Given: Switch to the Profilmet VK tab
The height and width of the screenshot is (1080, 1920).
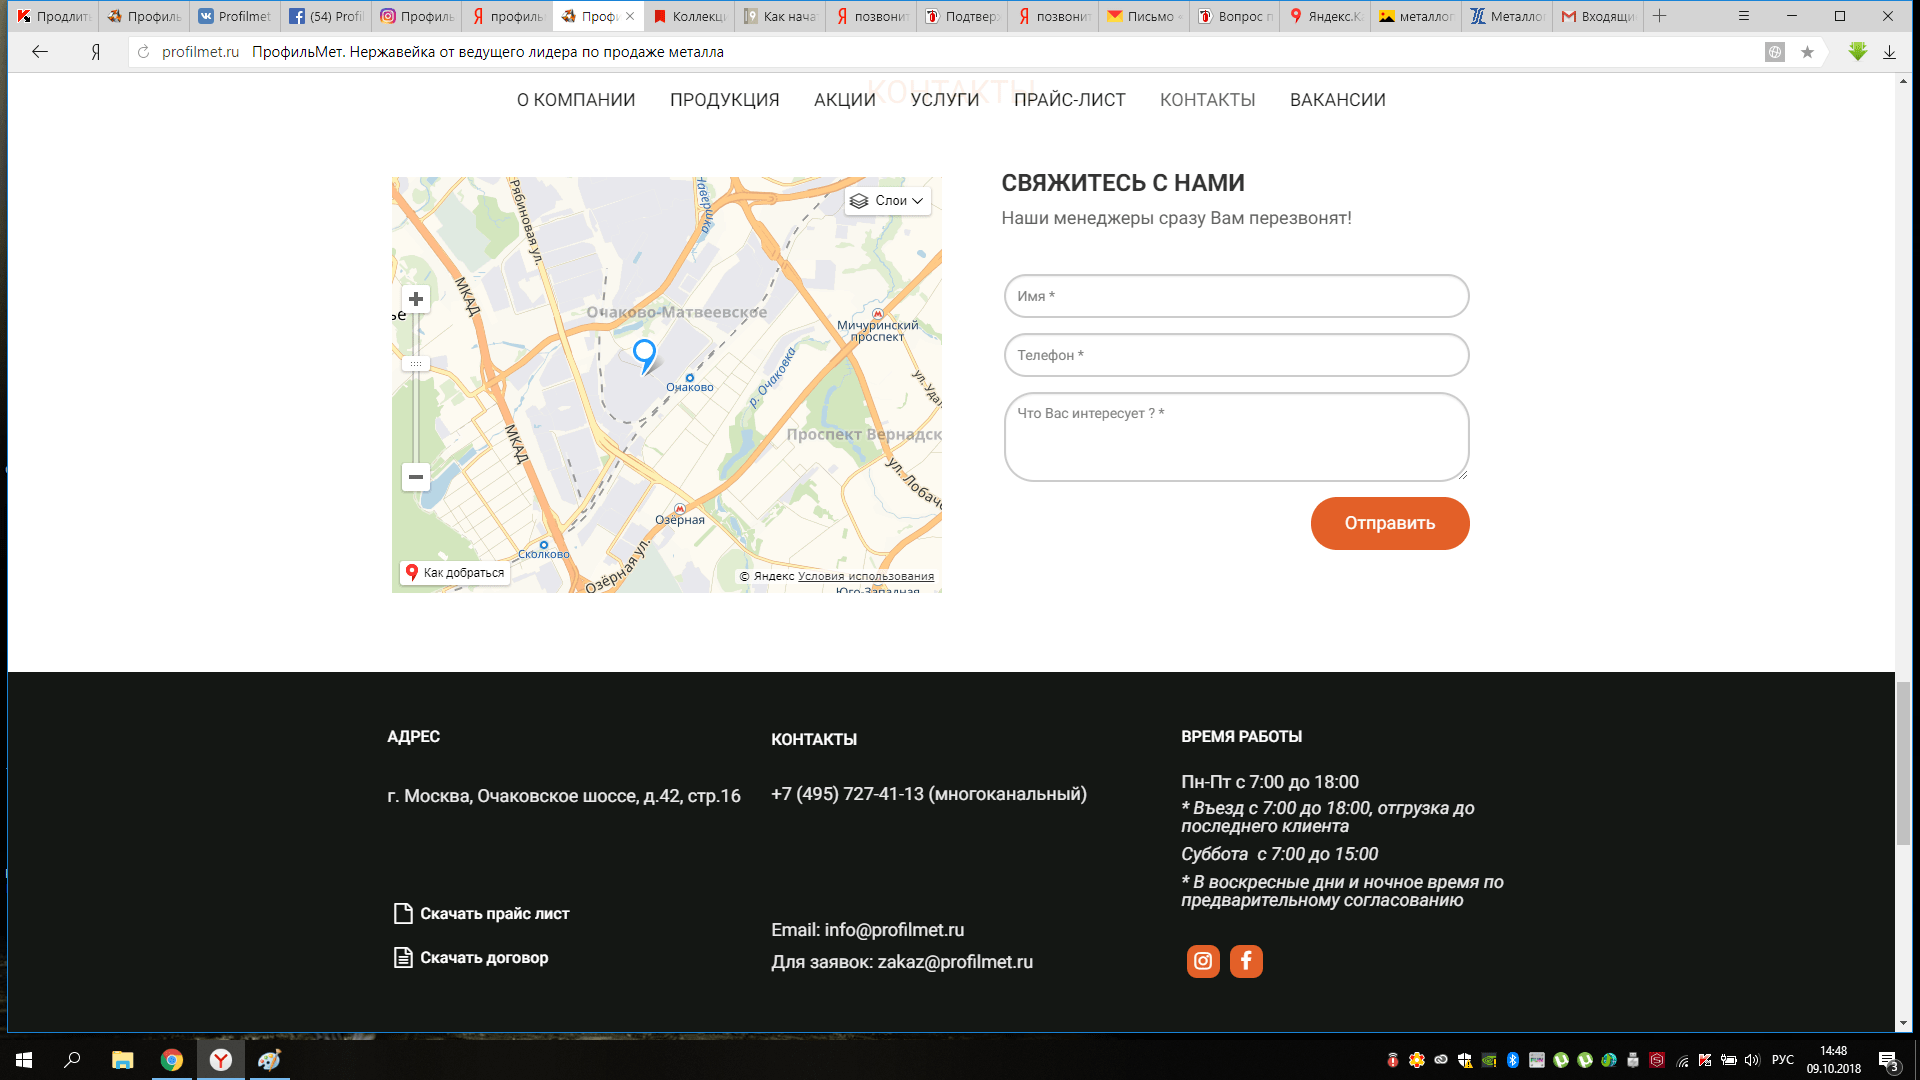Looking at the screenshot, I should [x=235, y=16].
